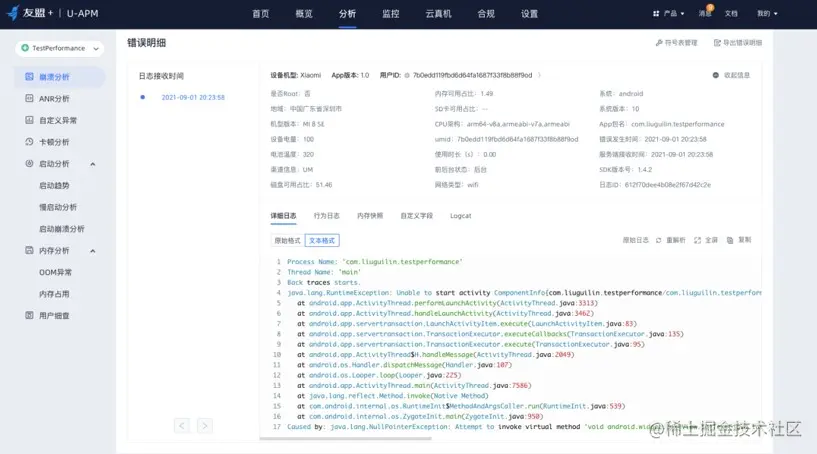
Task: Click the 崩溃分析 sidebar icon
Action: pos(29,77)
